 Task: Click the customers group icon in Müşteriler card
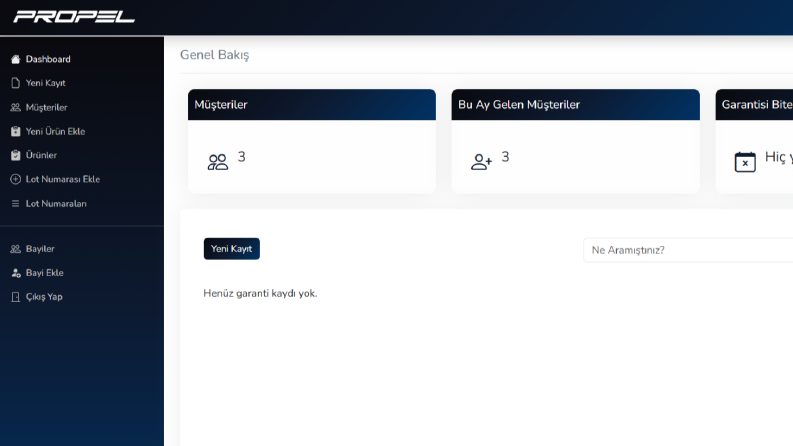[218, 162]
